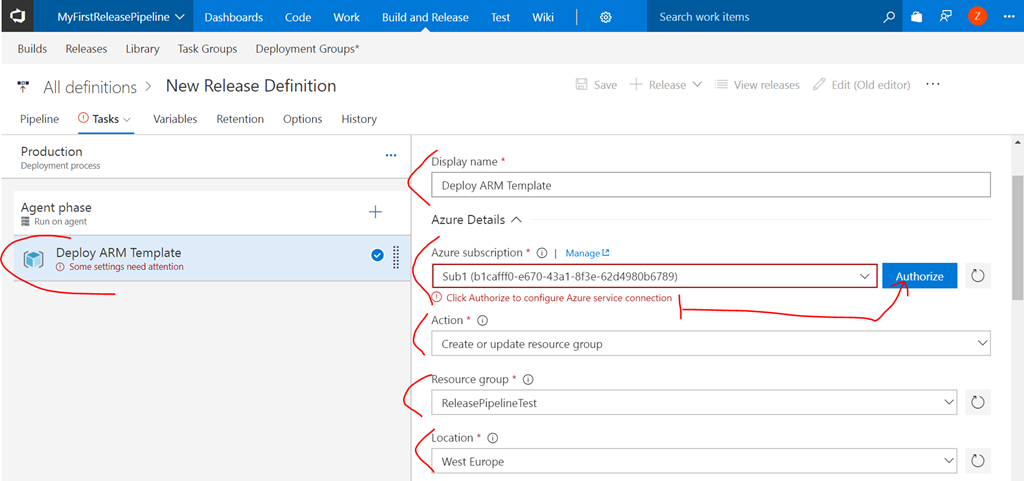Viewport: 1024px width, 481px height.
Task: Refresh the Azure subscription list
Action: [978, 276]
